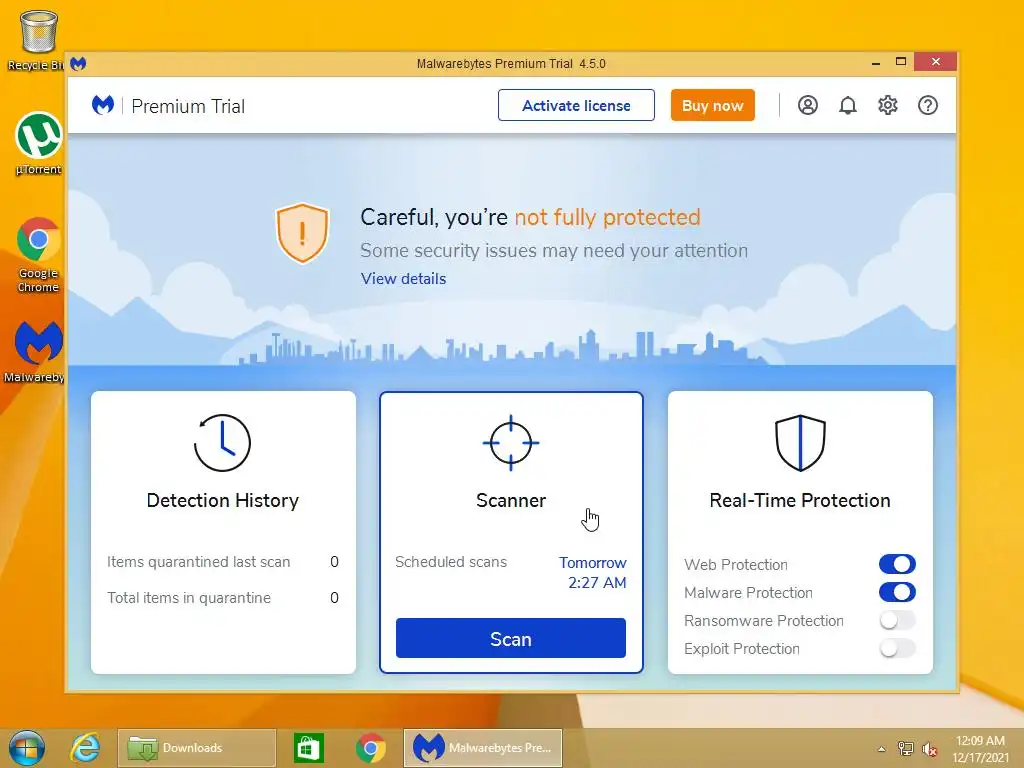Select the Malwarebytes desktop shortcut
Image resolution: width=1024 pixels, height=768 pixels.
[36, 351]
